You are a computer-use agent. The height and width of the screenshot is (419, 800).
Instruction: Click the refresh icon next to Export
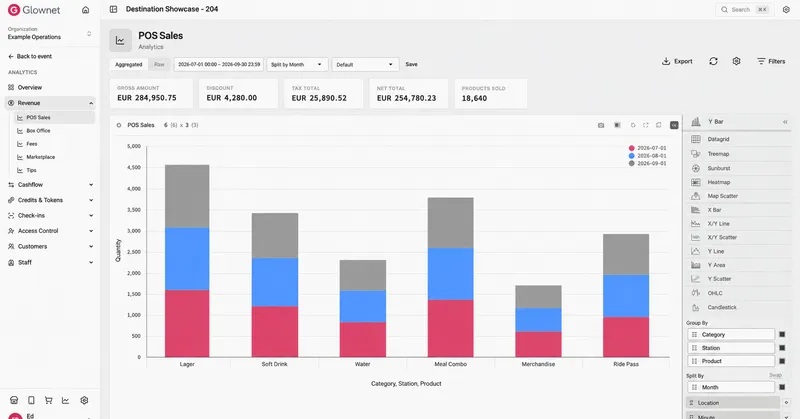pos(713,61)
